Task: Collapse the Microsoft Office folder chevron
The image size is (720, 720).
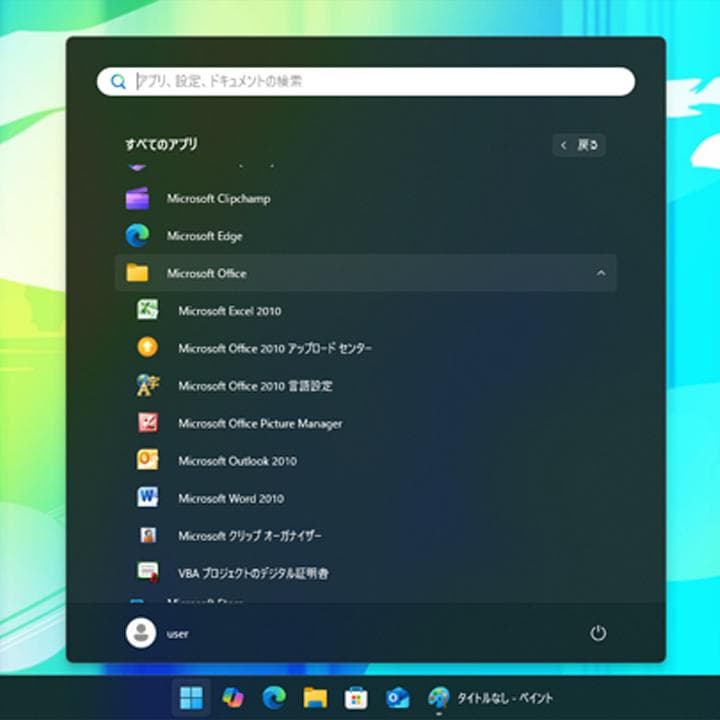Action: click(x=601, y=273)
